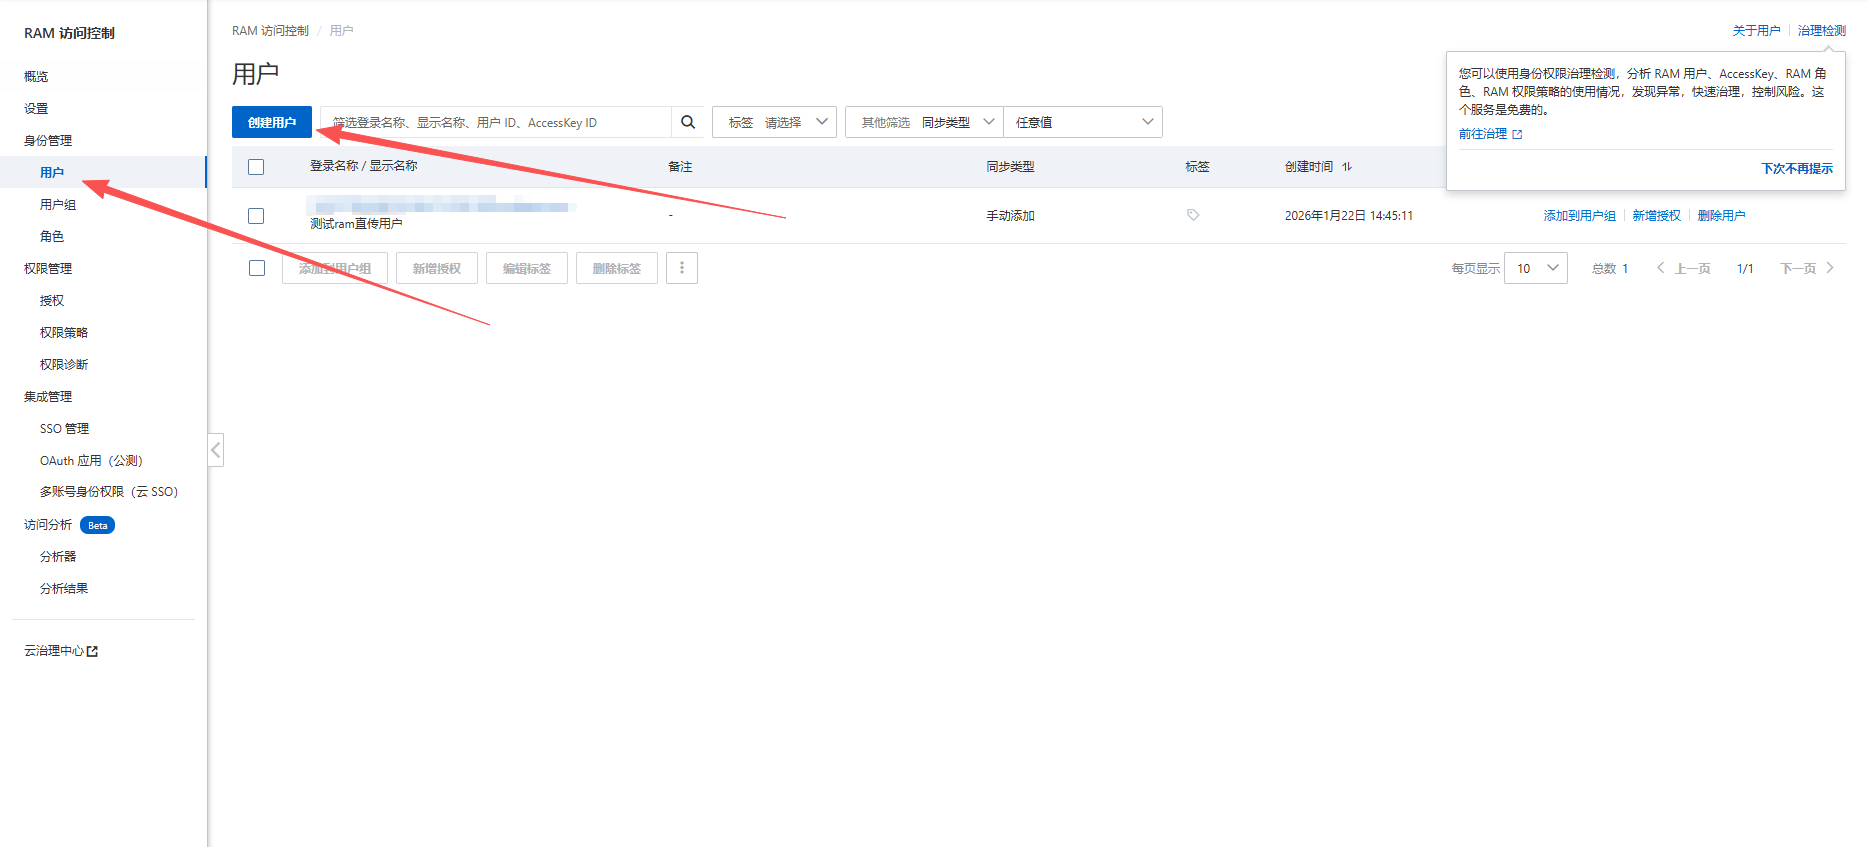Image resolution: width=1868 pixels, height=847 pixels.
Task: Open 用户组 in the sidebar
Action: (x=58, y=205)
